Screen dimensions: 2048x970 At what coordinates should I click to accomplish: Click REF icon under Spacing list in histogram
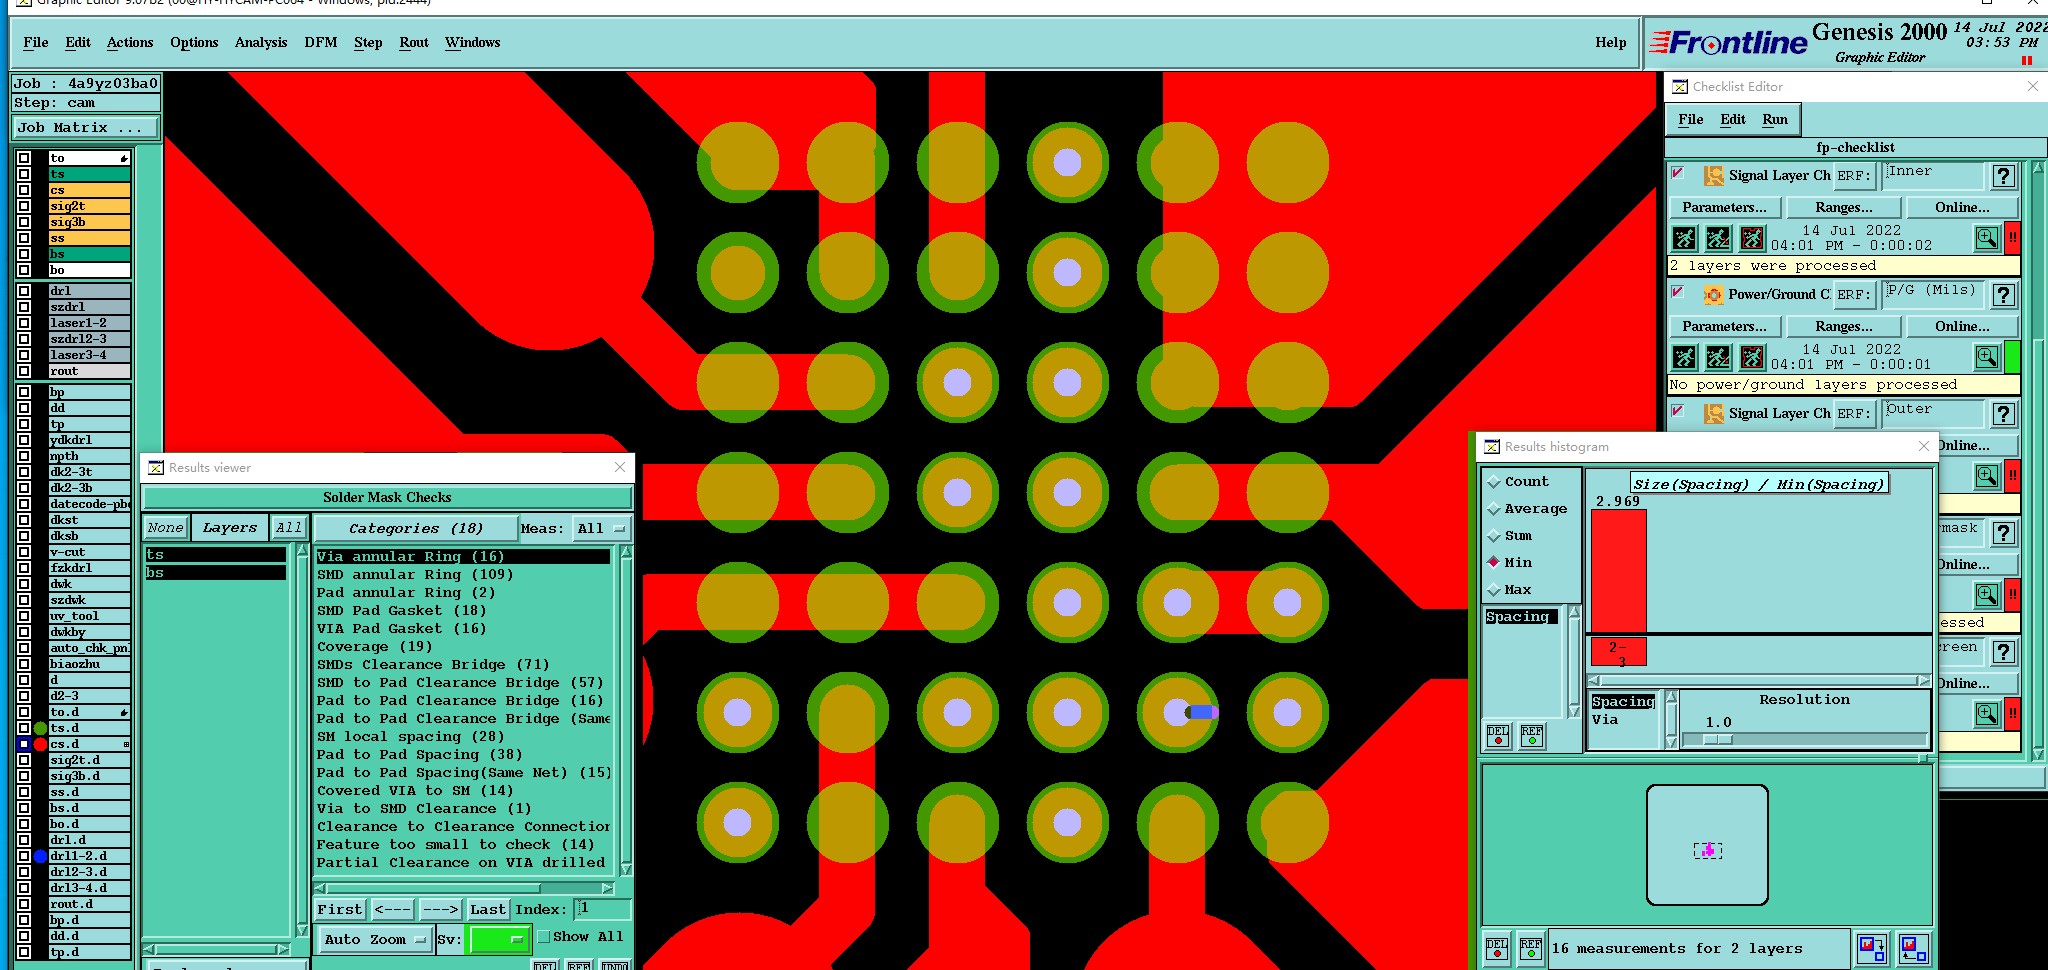pyautogui.click(x=1532, y=736)
